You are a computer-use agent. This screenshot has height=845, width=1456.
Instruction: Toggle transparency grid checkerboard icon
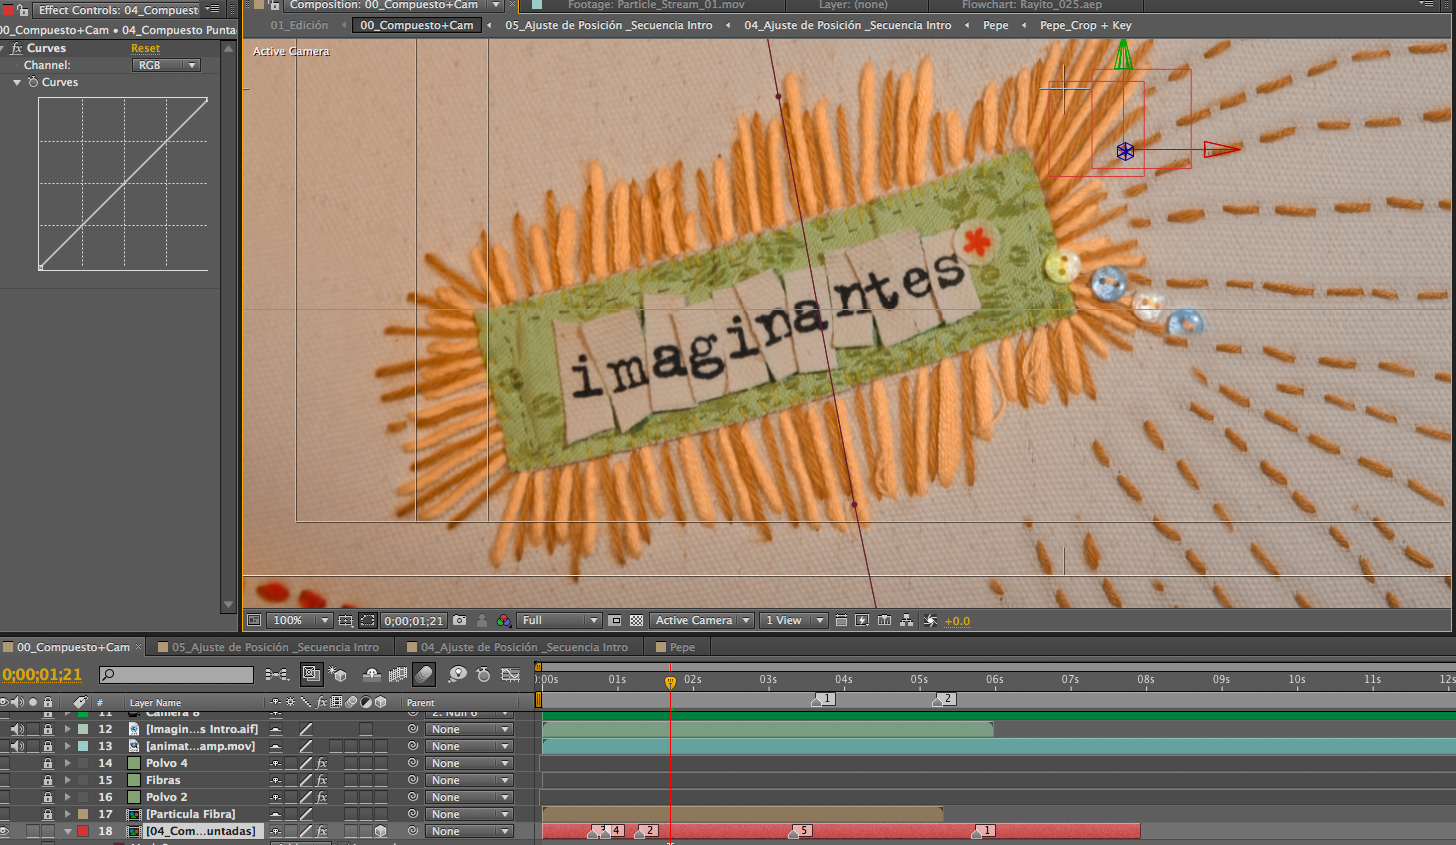click(x=637, y=620)
